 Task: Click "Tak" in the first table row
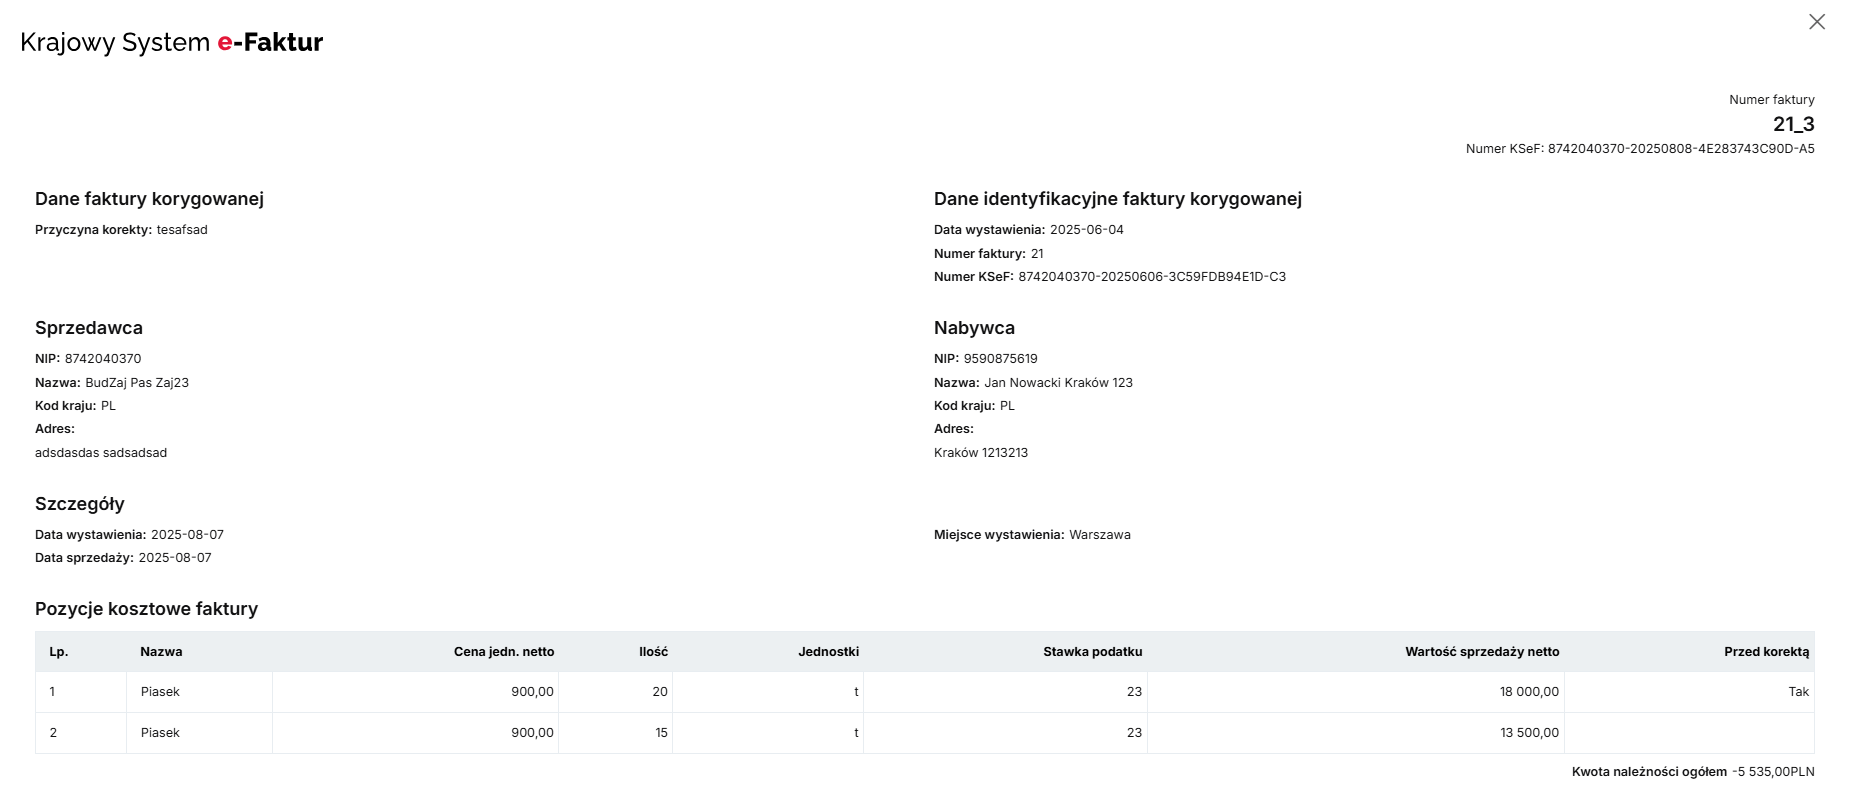click(1798, 692)
